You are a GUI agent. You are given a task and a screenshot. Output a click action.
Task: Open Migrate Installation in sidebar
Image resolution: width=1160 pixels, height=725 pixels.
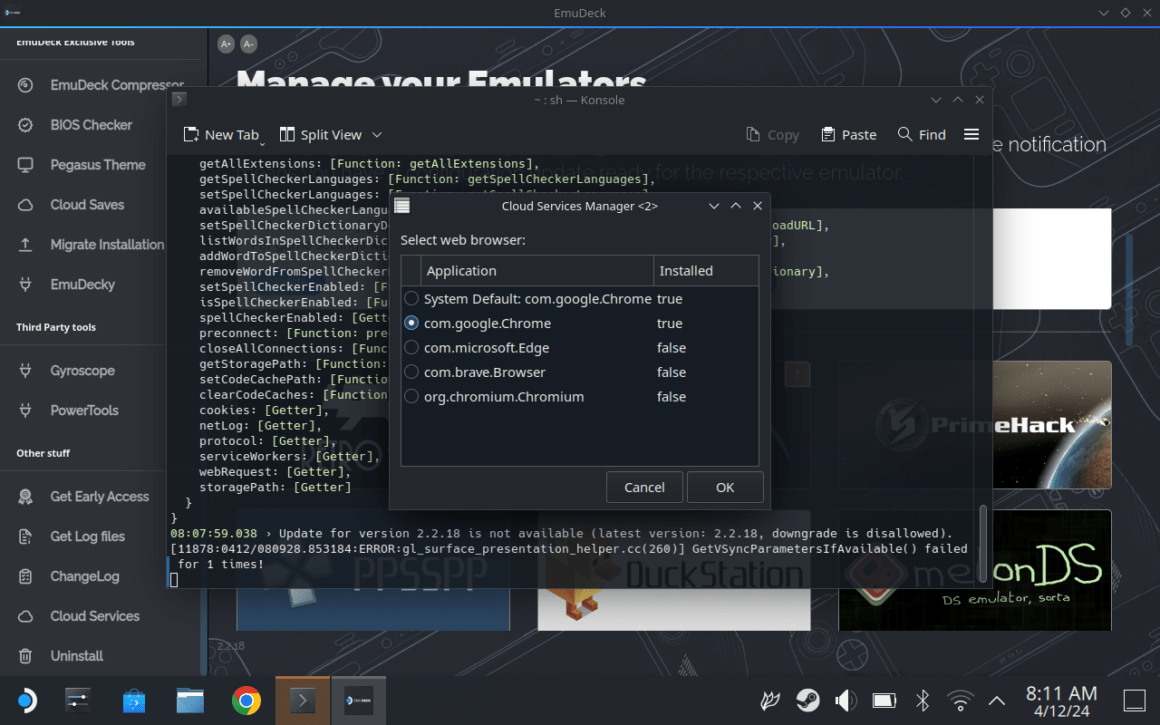pyautogui.click(x=90, y=245)
